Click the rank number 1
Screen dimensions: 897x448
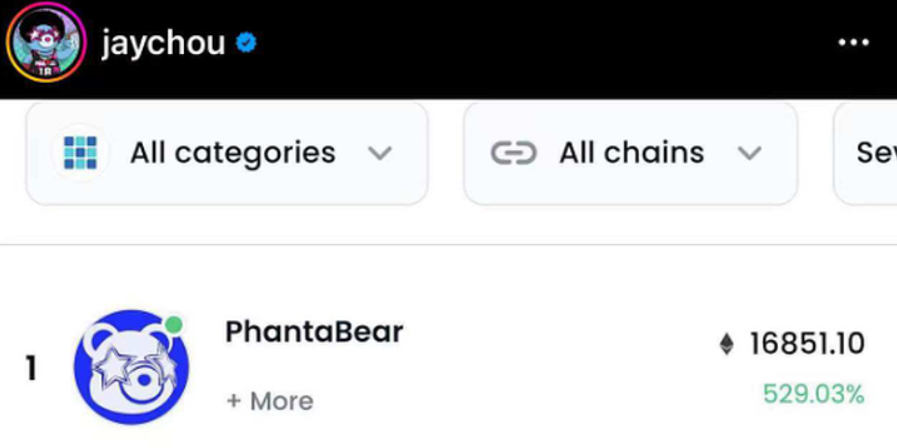click(x=31, y=369)
